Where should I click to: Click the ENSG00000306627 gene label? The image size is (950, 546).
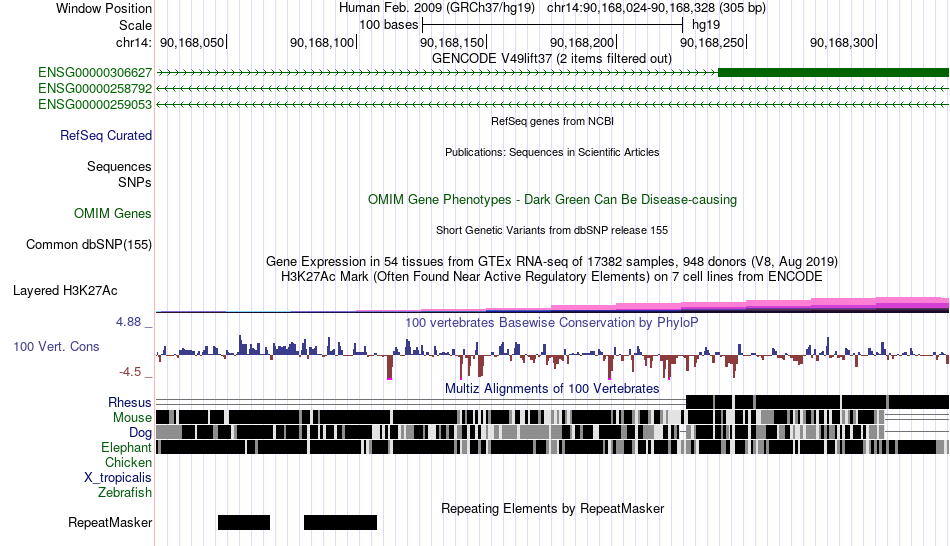[95, 73]
